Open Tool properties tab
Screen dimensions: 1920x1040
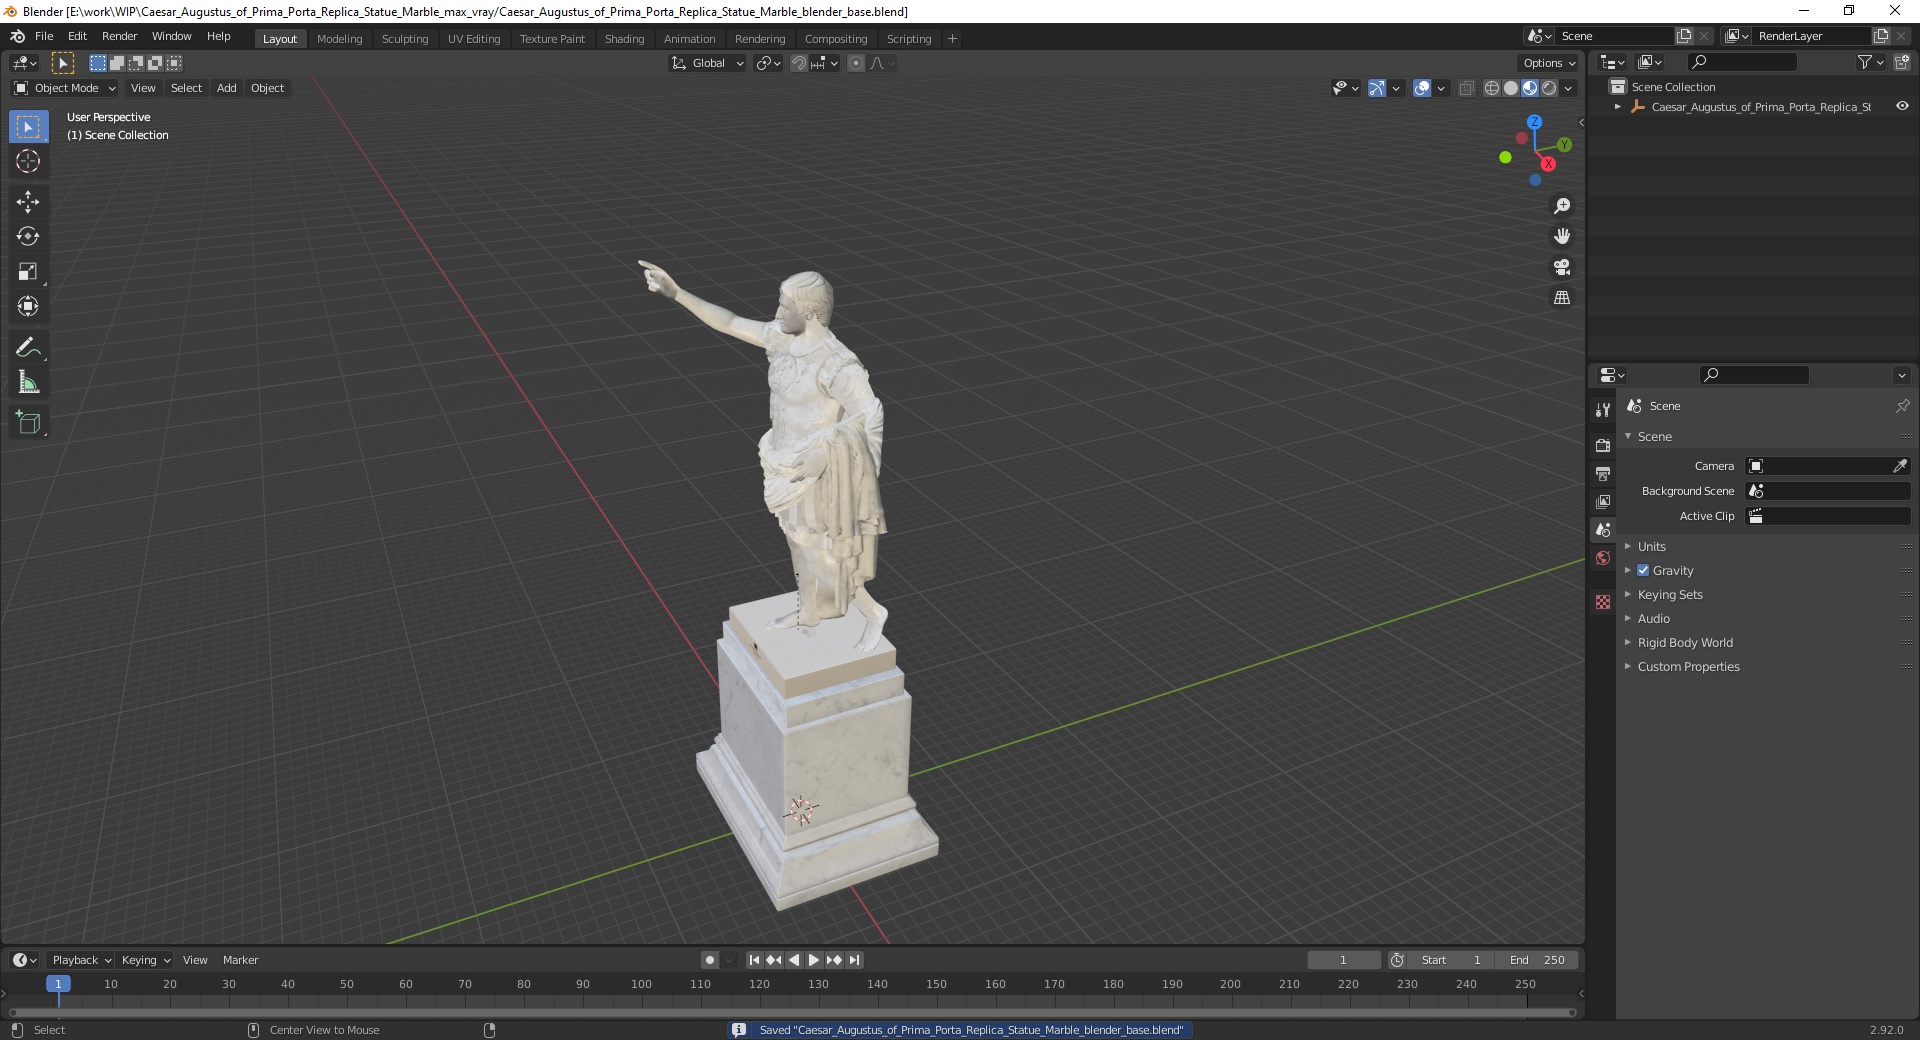click(1603, 410)
